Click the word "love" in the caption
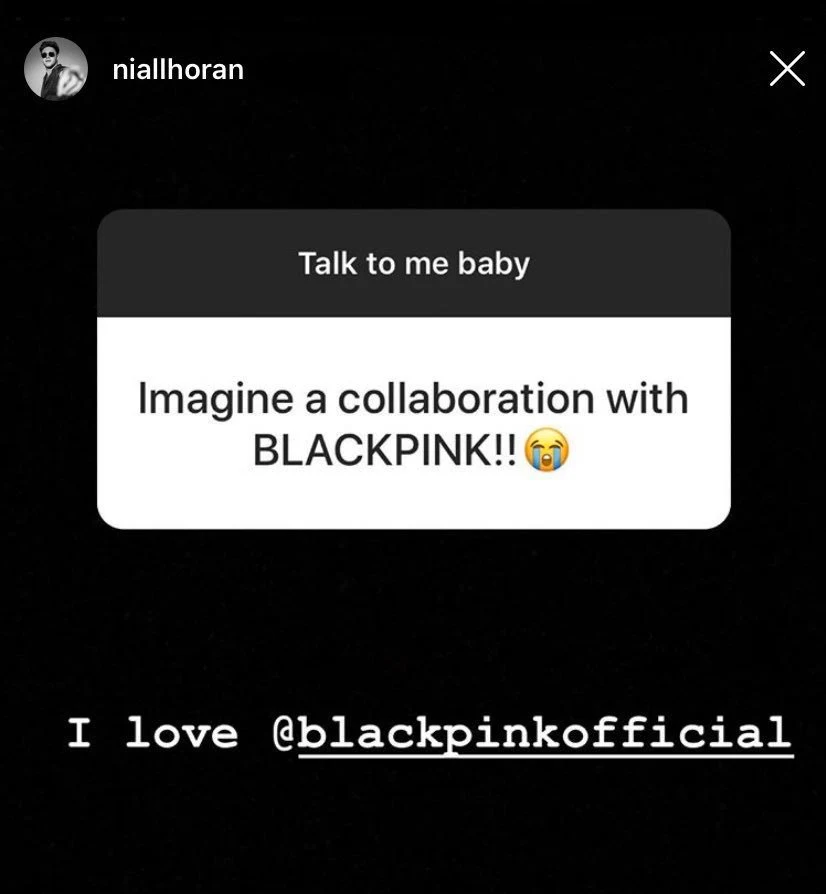This screenshot has width=826, height=894. [x=181, y=733]
